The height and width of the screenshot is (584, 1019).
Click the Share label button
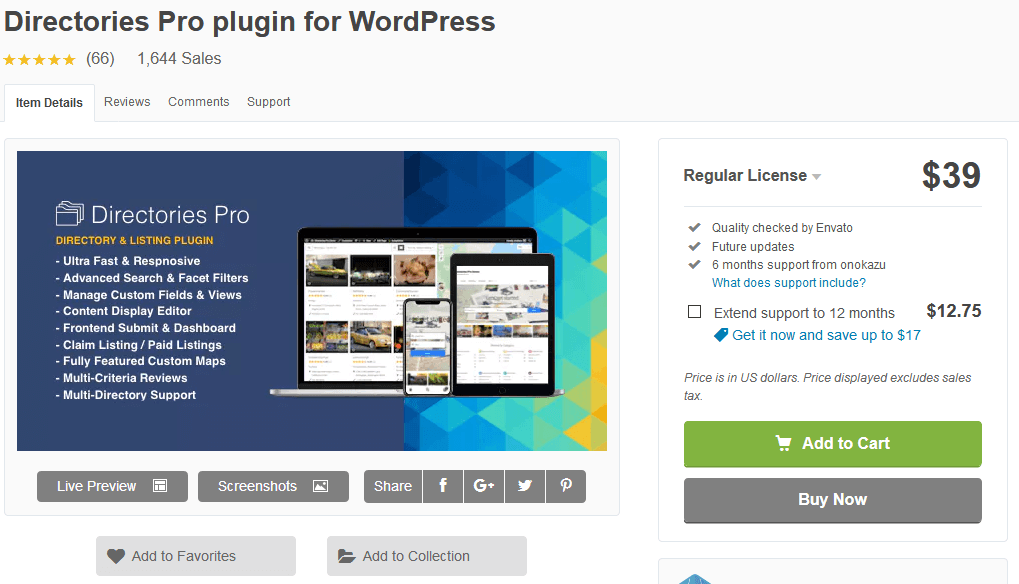tap(393, 486)
